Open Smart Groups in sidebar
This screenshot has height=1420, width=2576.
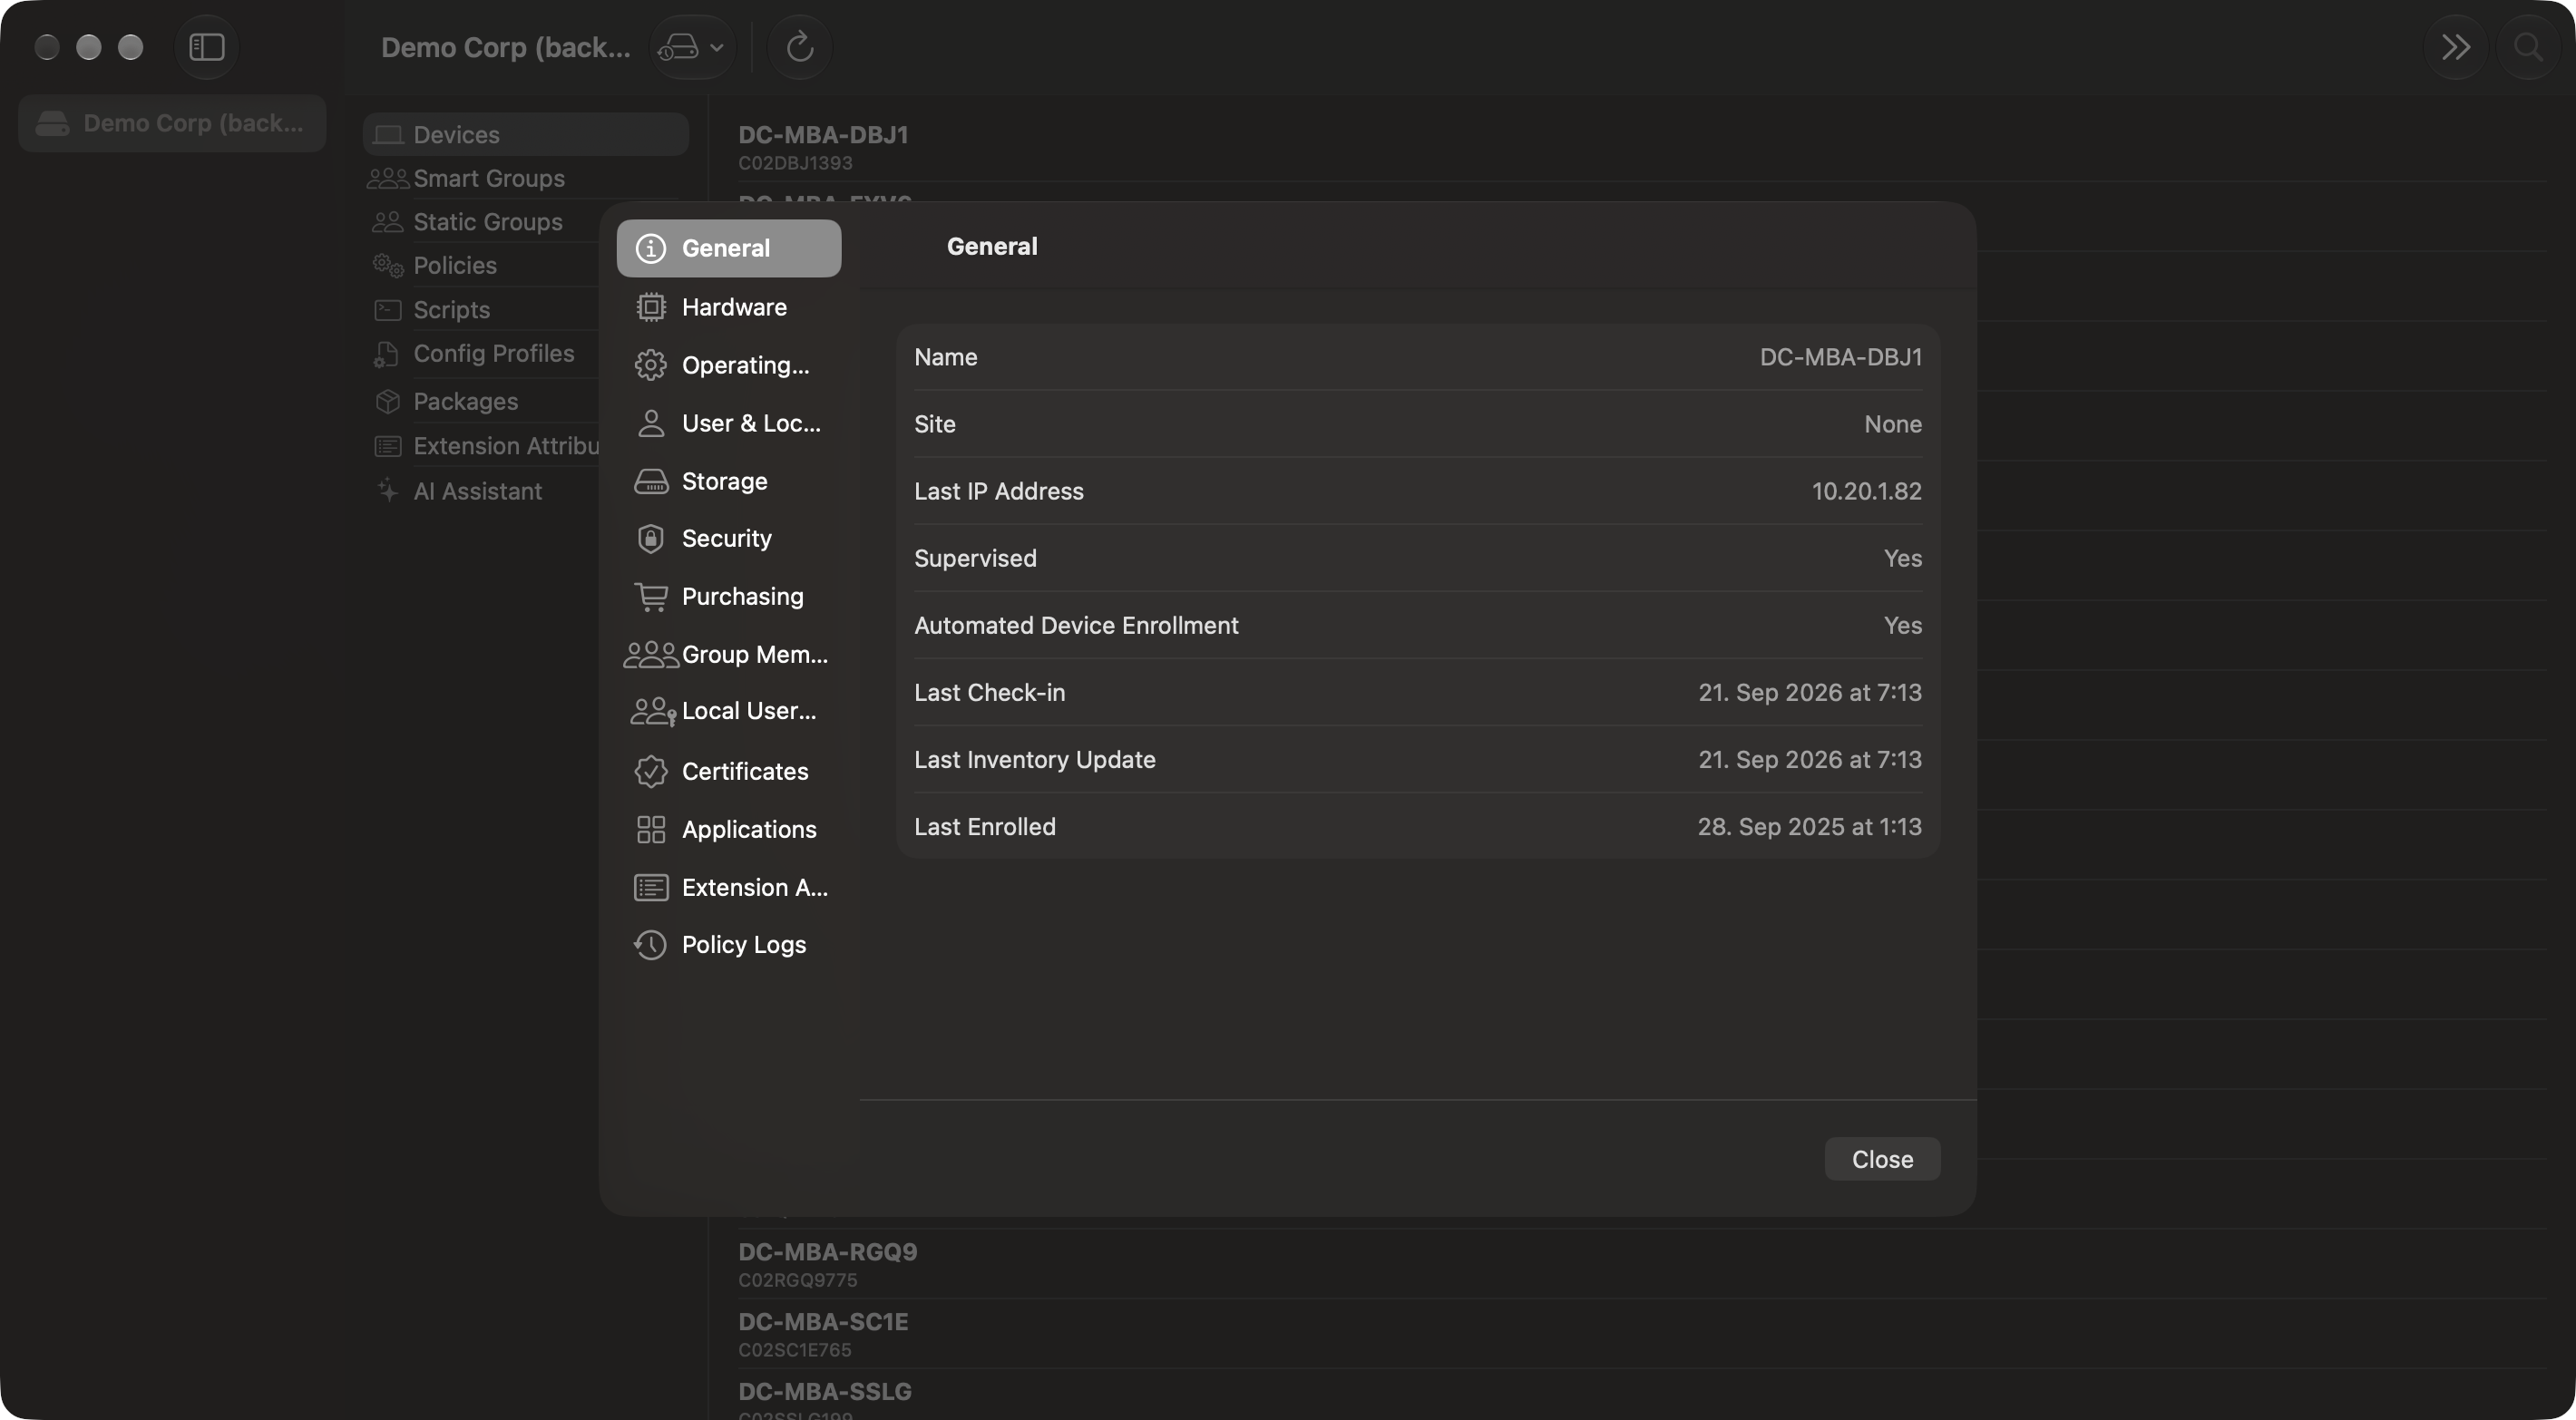coord(526,178)
